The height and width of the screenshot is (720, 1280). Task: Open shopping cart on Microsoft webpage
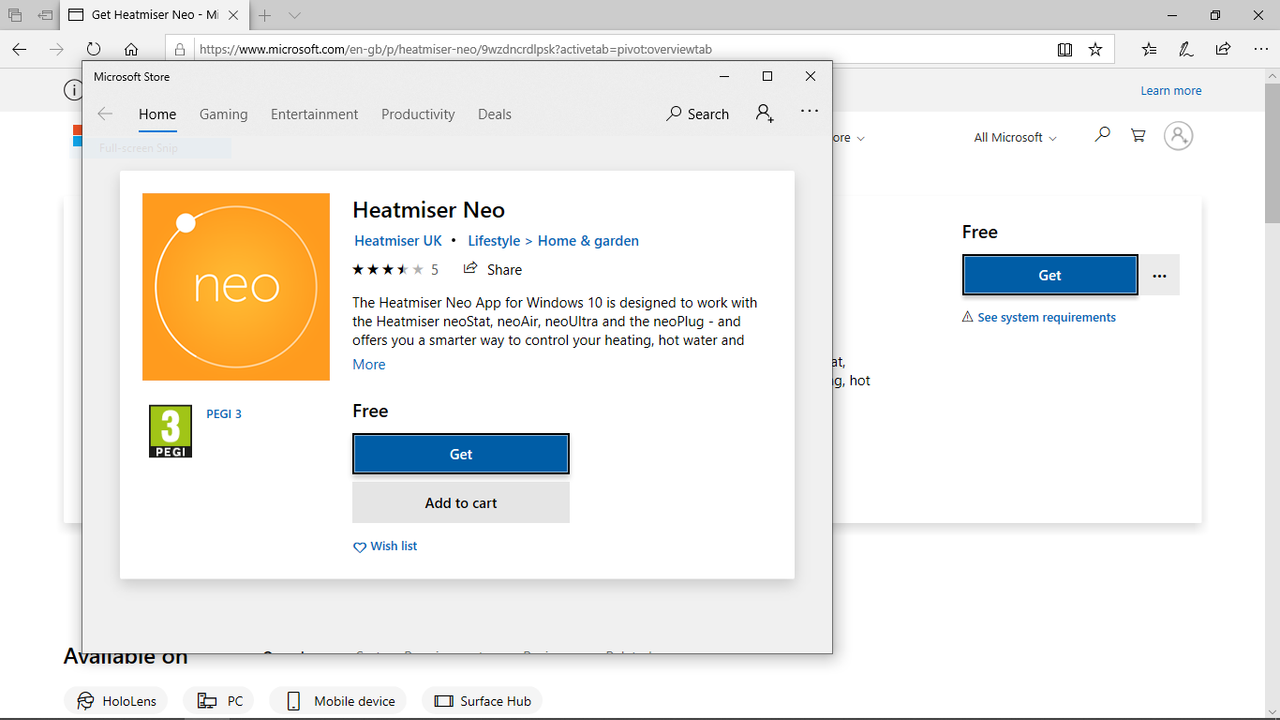pyautogui.click(x=1138, y=136)
